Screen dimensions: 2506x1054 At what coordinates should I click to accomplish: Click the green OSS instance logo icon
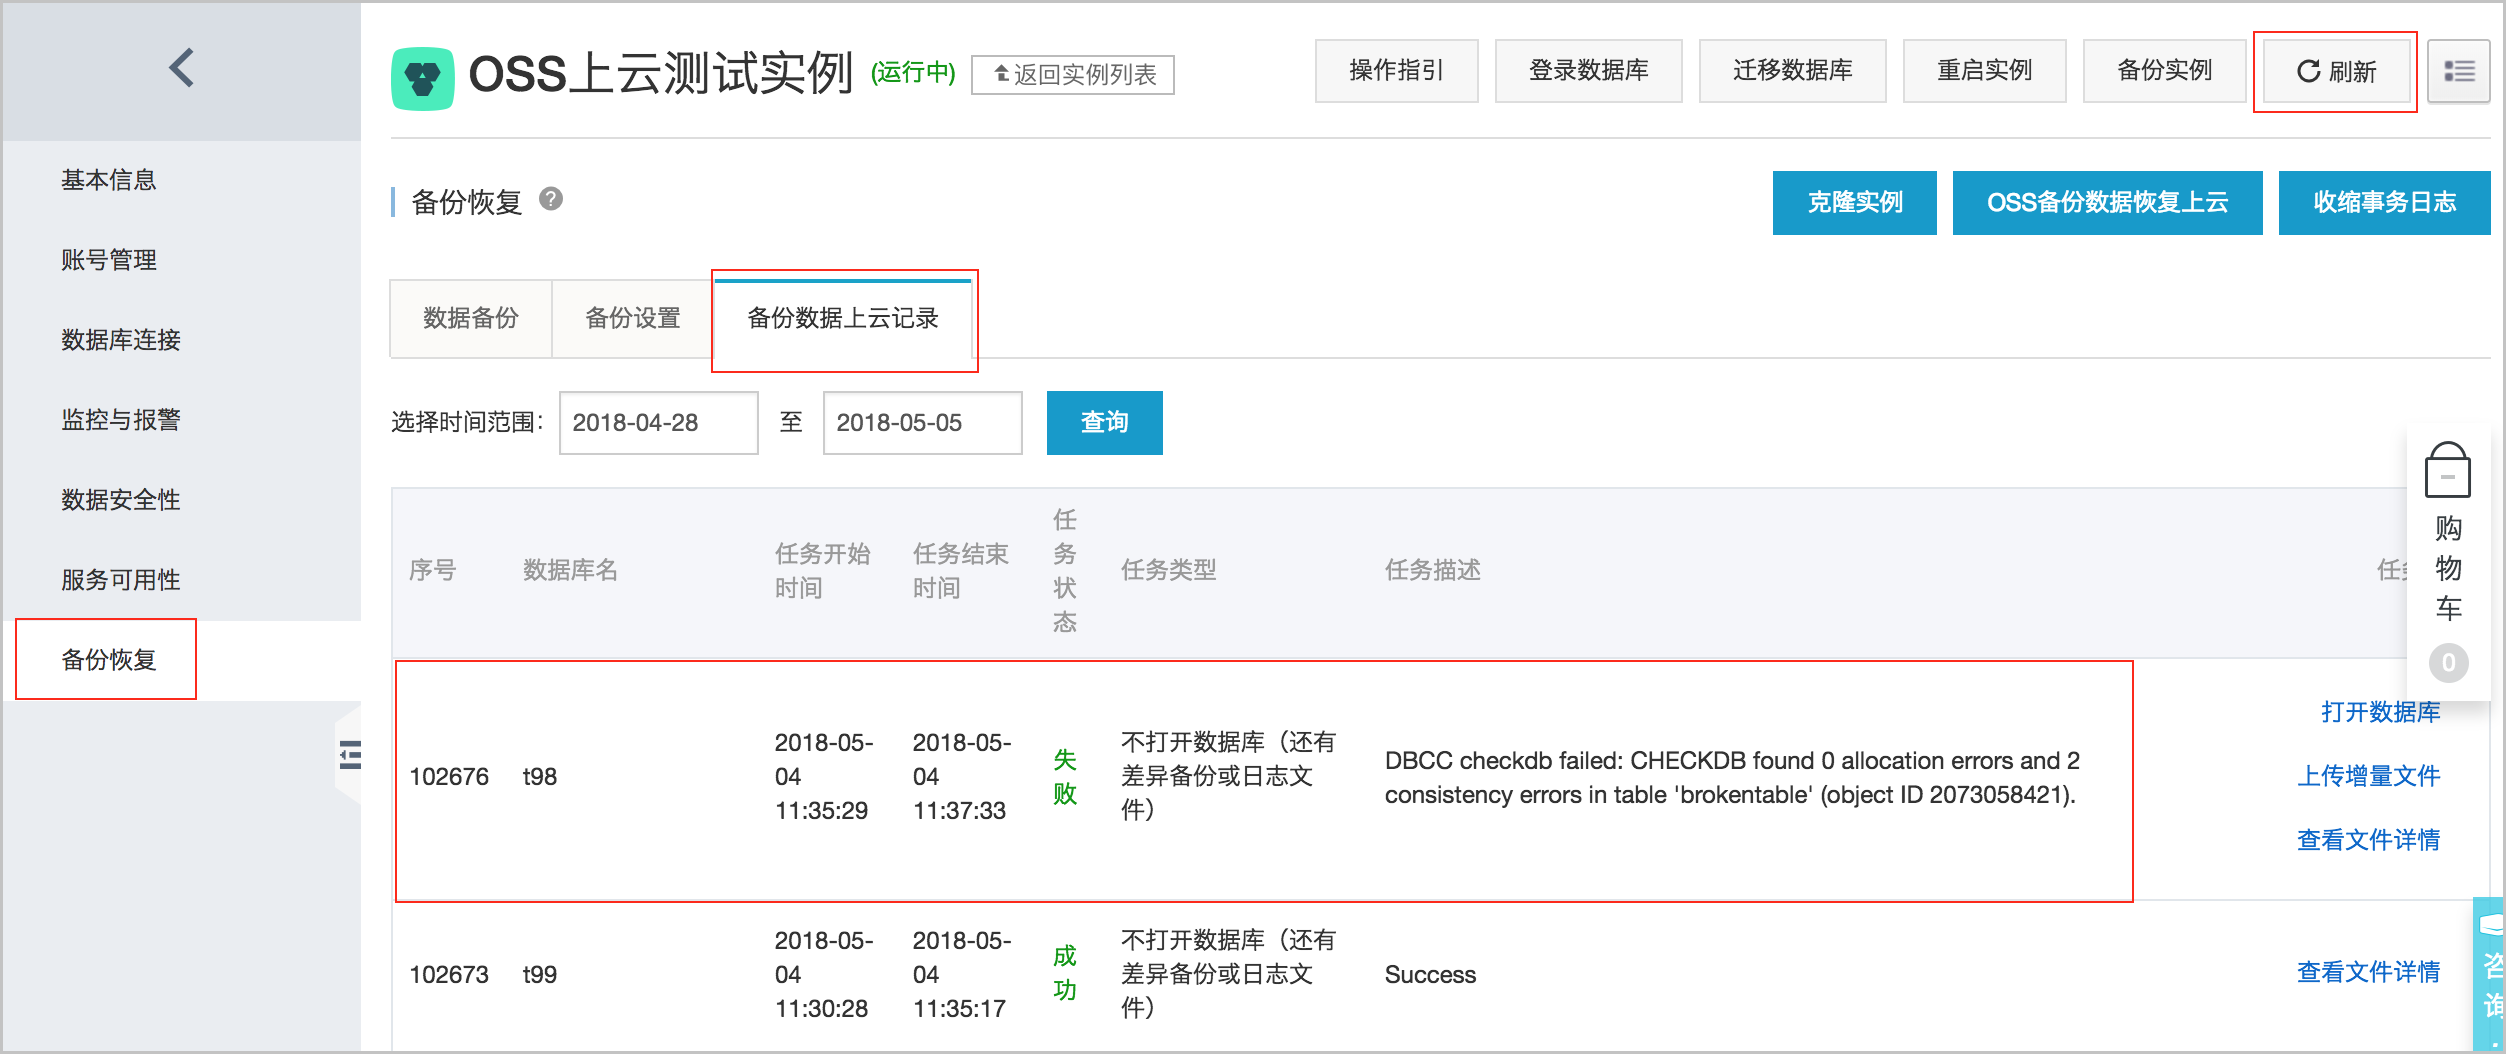(422, 78)
